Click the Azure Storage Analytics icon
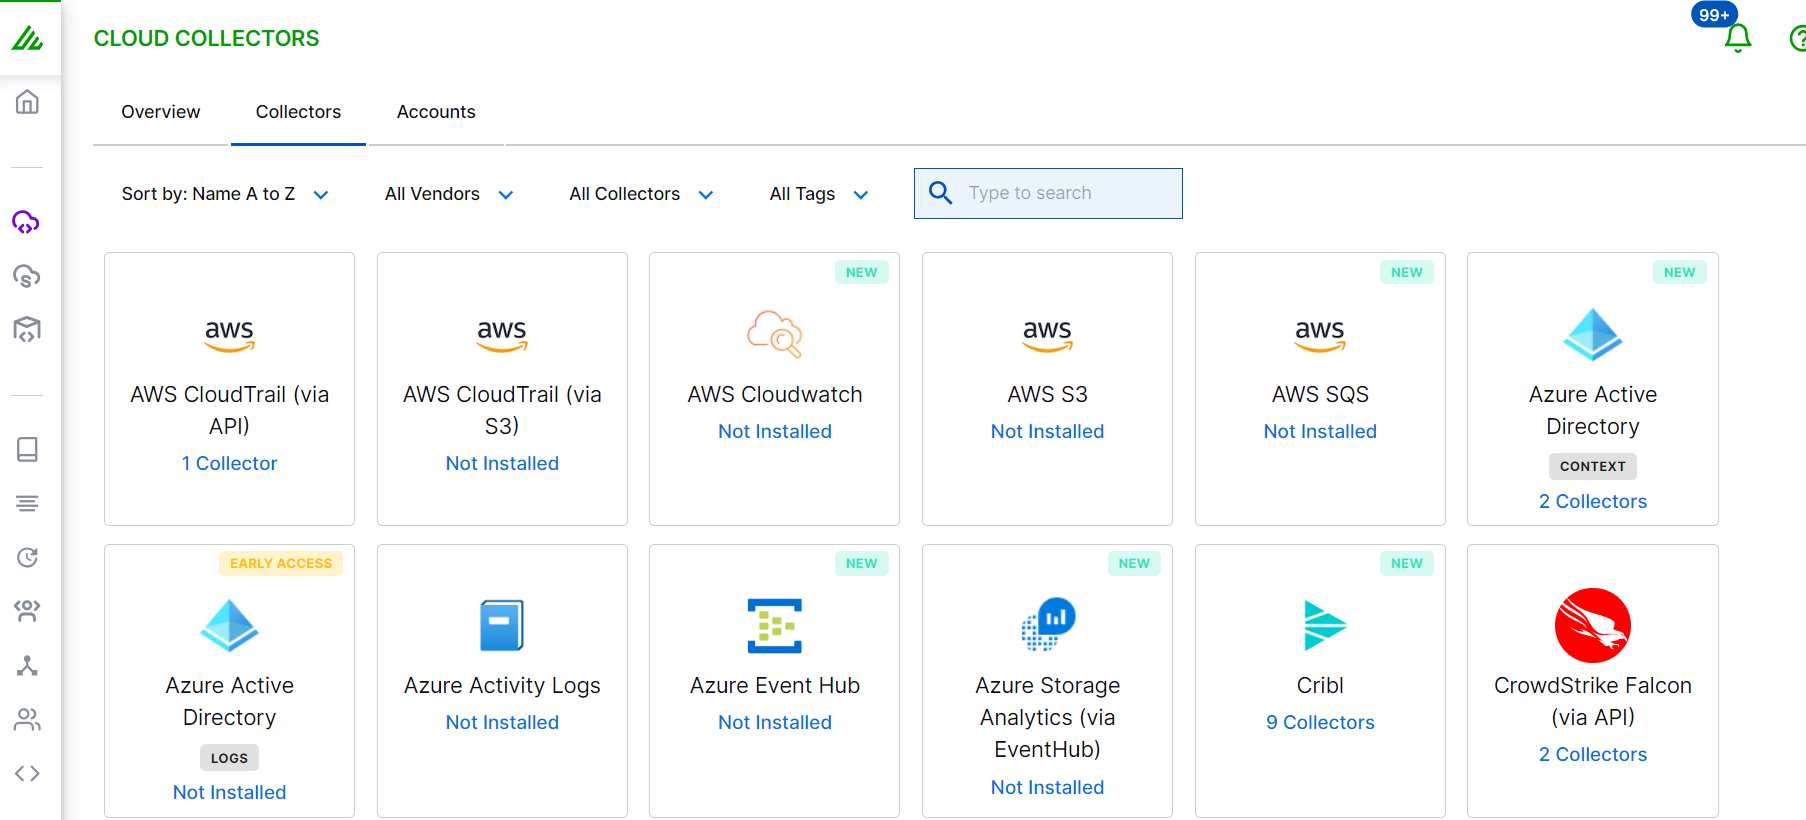Screen dimensions: 1806x820 tap(1048, 624)
